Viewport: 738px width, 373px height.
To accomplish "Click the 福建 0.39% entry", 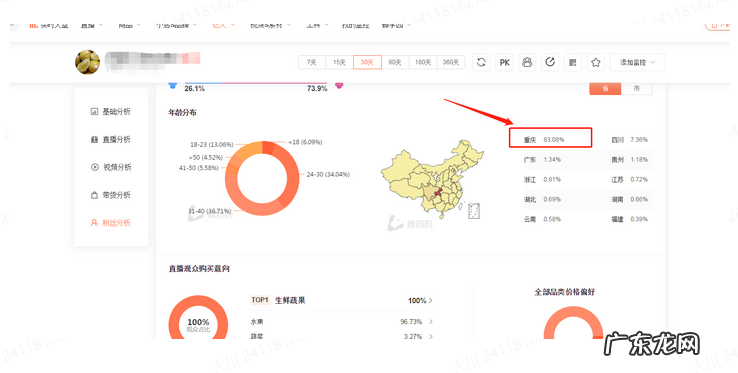I will (x=629, y=219).
